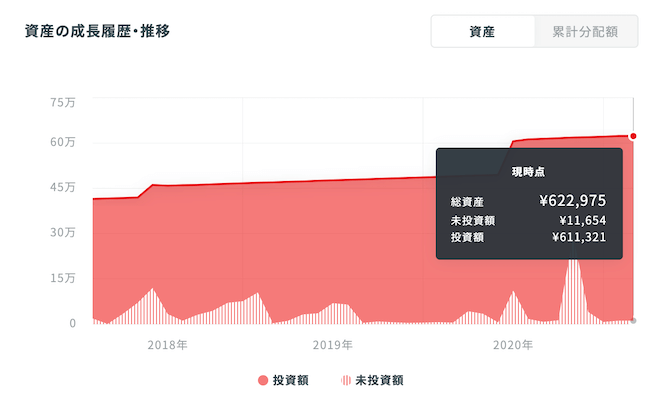Click the 2018年 axis label
The width and height of the screenshot is (650, 398).
coord(167,345)
